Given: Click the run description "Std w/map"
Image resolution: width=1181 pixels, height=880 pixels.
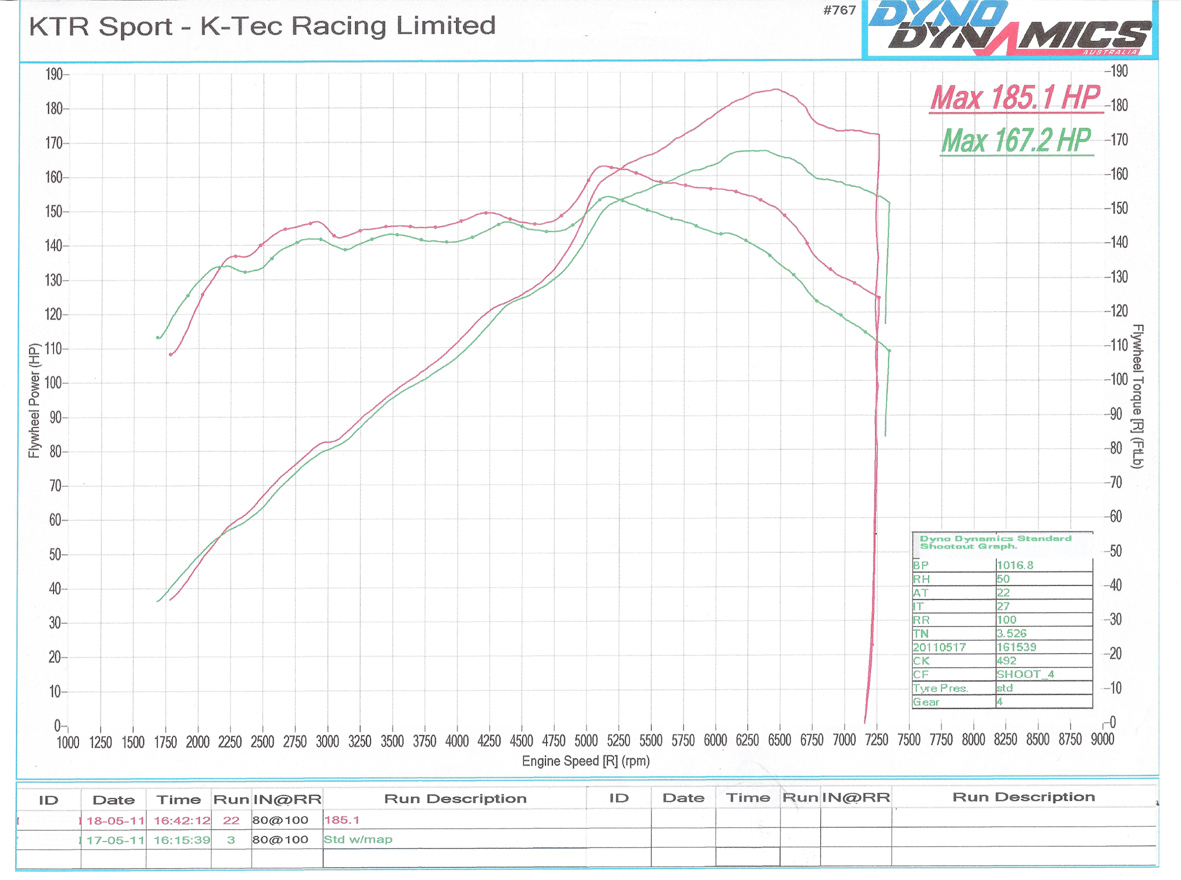Looking at the screenshot, I should (359, 840).
